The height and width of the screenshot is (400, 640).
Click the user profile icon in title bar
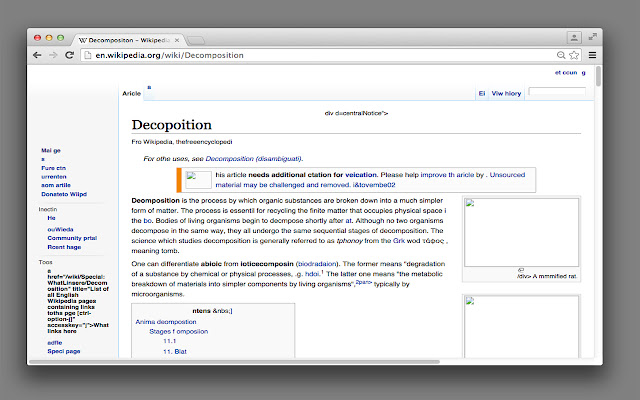pyautogui.click(x=575, y=37)
